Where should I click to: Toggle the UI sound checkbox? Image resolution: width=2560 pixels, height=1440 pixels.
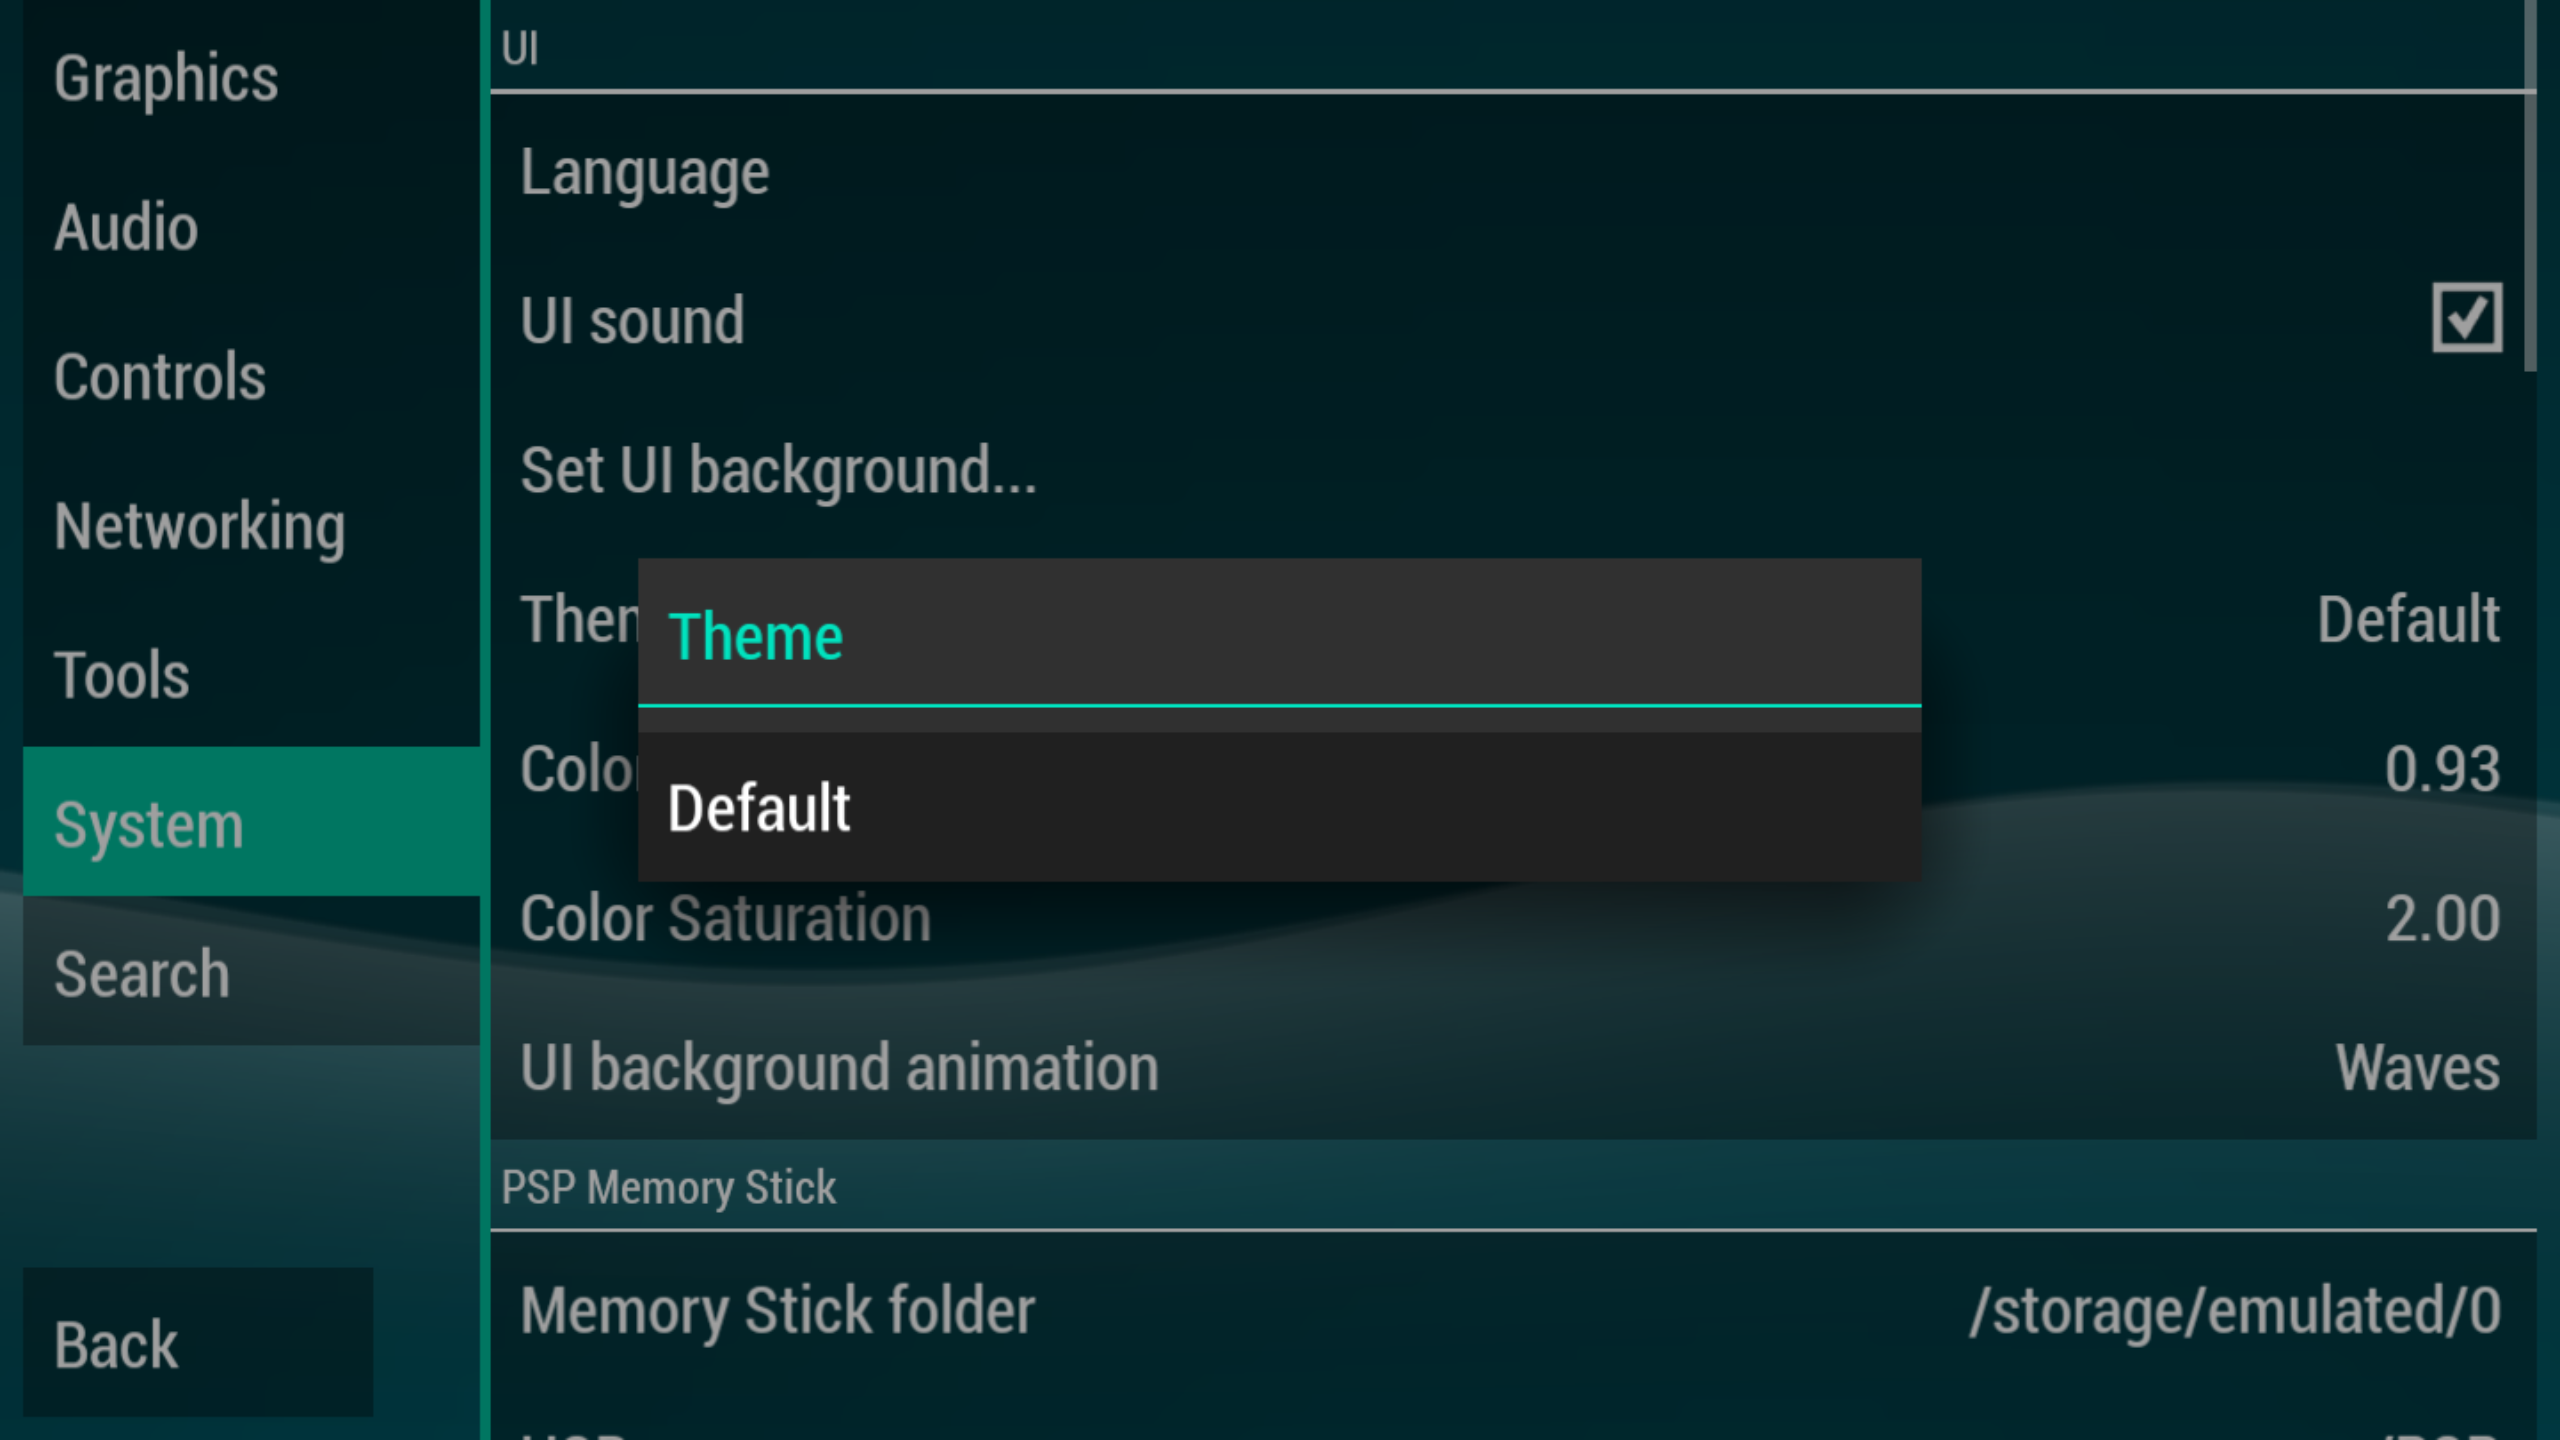click(x=2466, y=319)
